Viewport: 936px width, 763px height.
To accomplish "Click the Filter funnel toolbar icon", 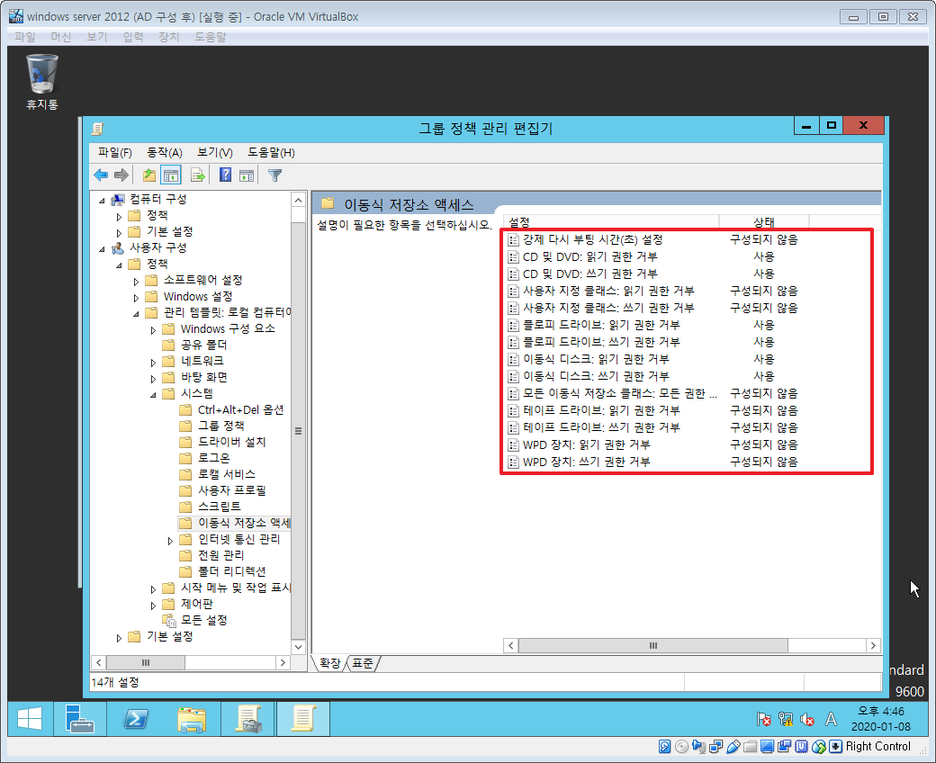I will [275, 176].
